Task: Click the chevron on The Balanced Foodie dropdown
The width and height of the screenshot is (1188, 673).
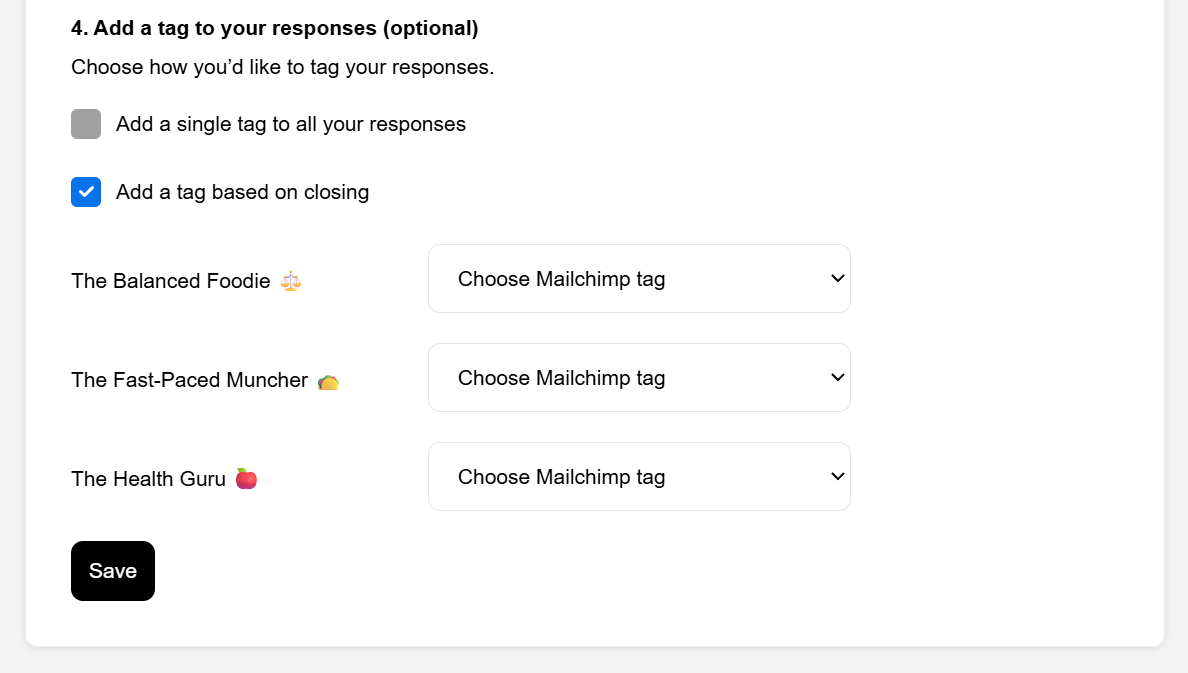Action: tap(838, 278)
